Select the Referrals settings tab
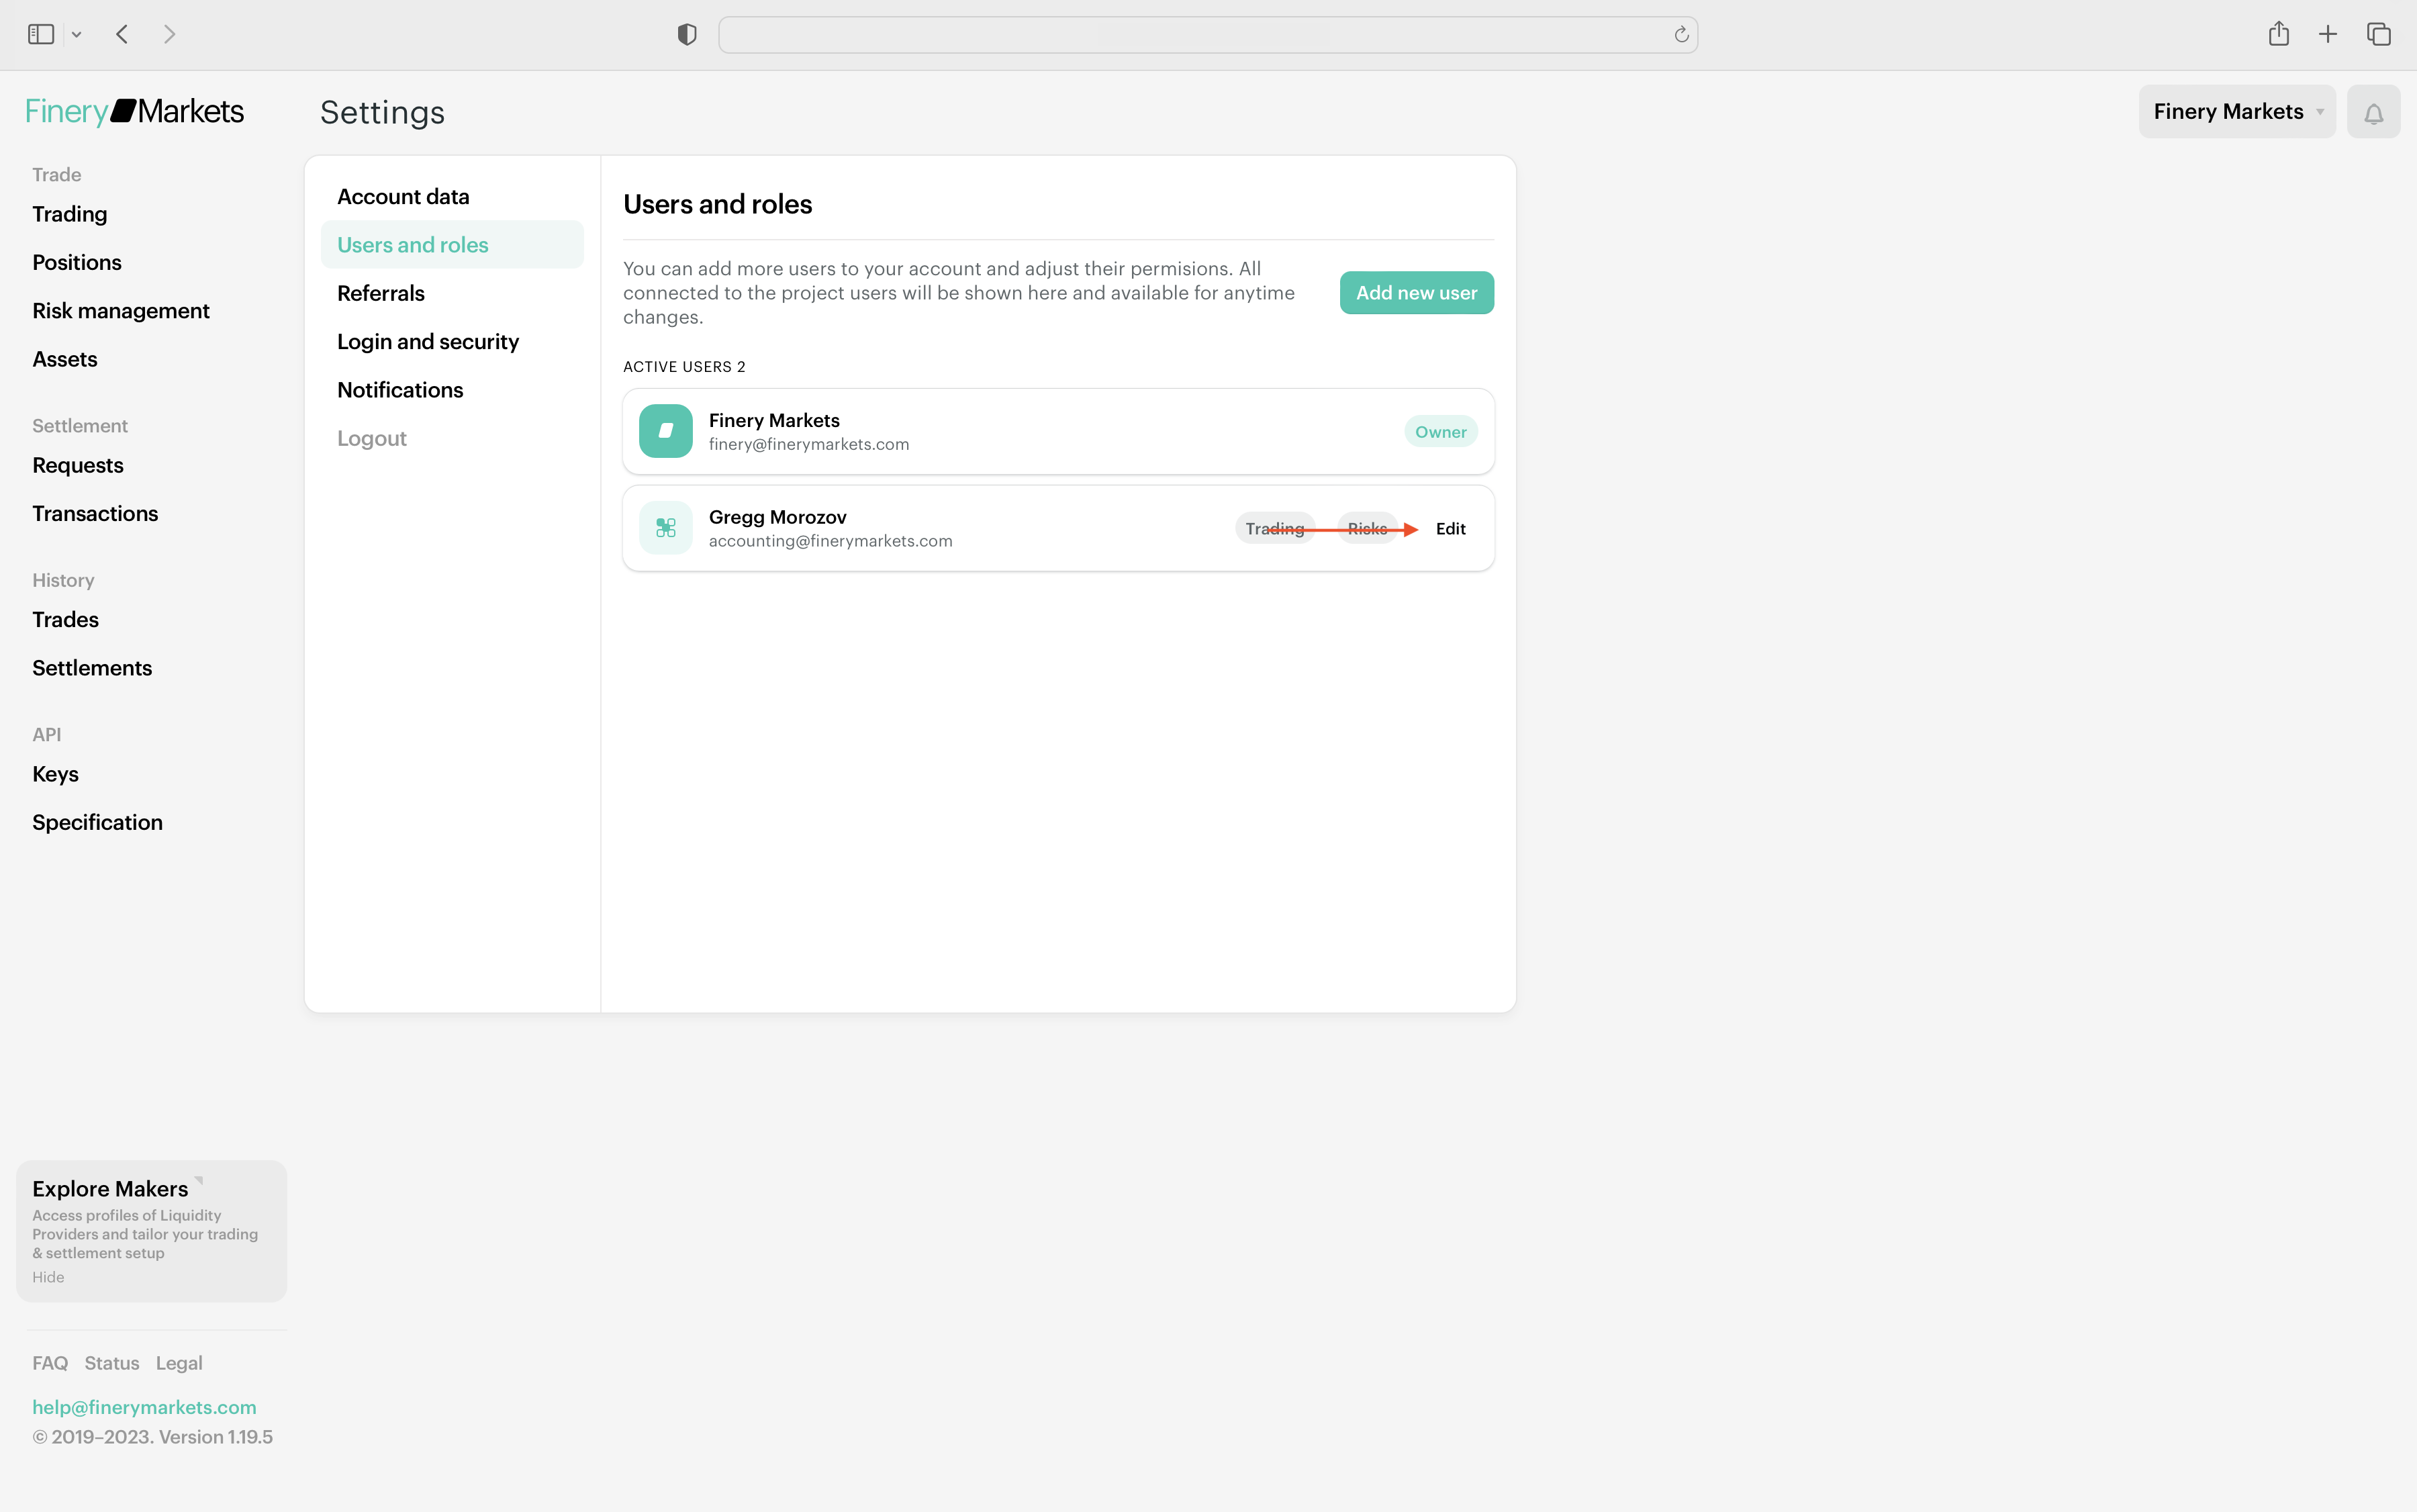The height and width of the screenshot is (1512, 2417). [452, 293]
